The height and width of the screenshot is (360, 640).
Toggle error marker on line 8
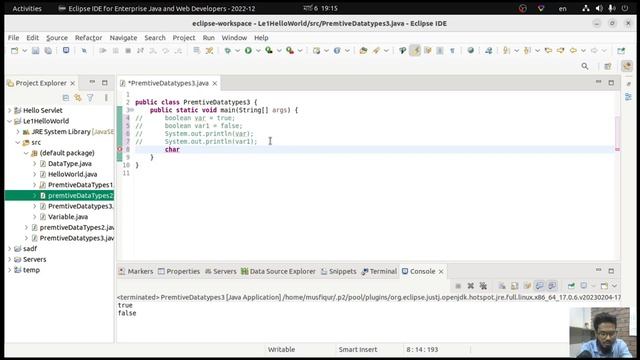point(120,149)
